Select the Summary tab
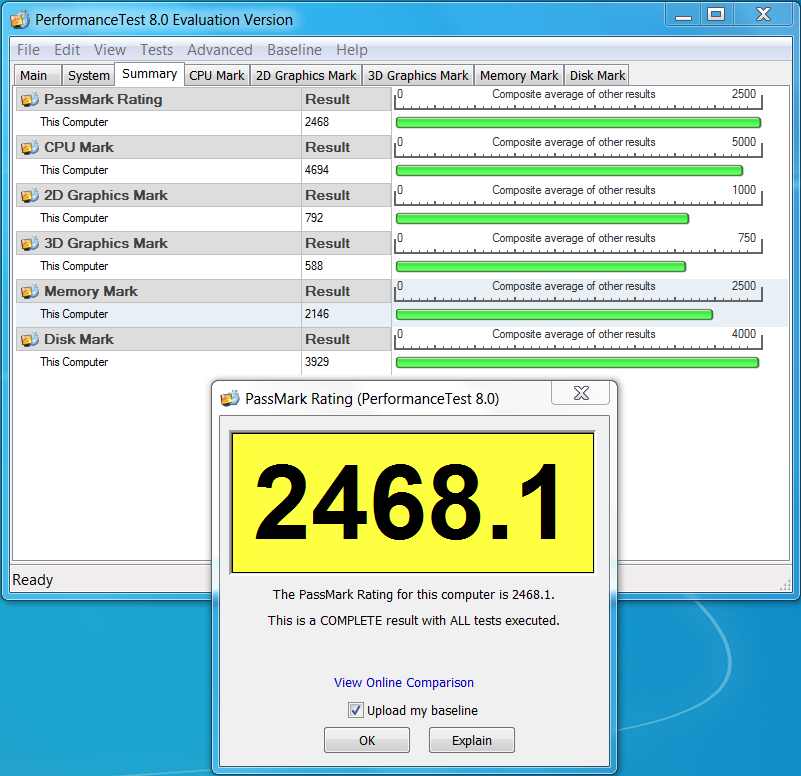The width and height of the screenshot is (801, 776). click(149, 74)
